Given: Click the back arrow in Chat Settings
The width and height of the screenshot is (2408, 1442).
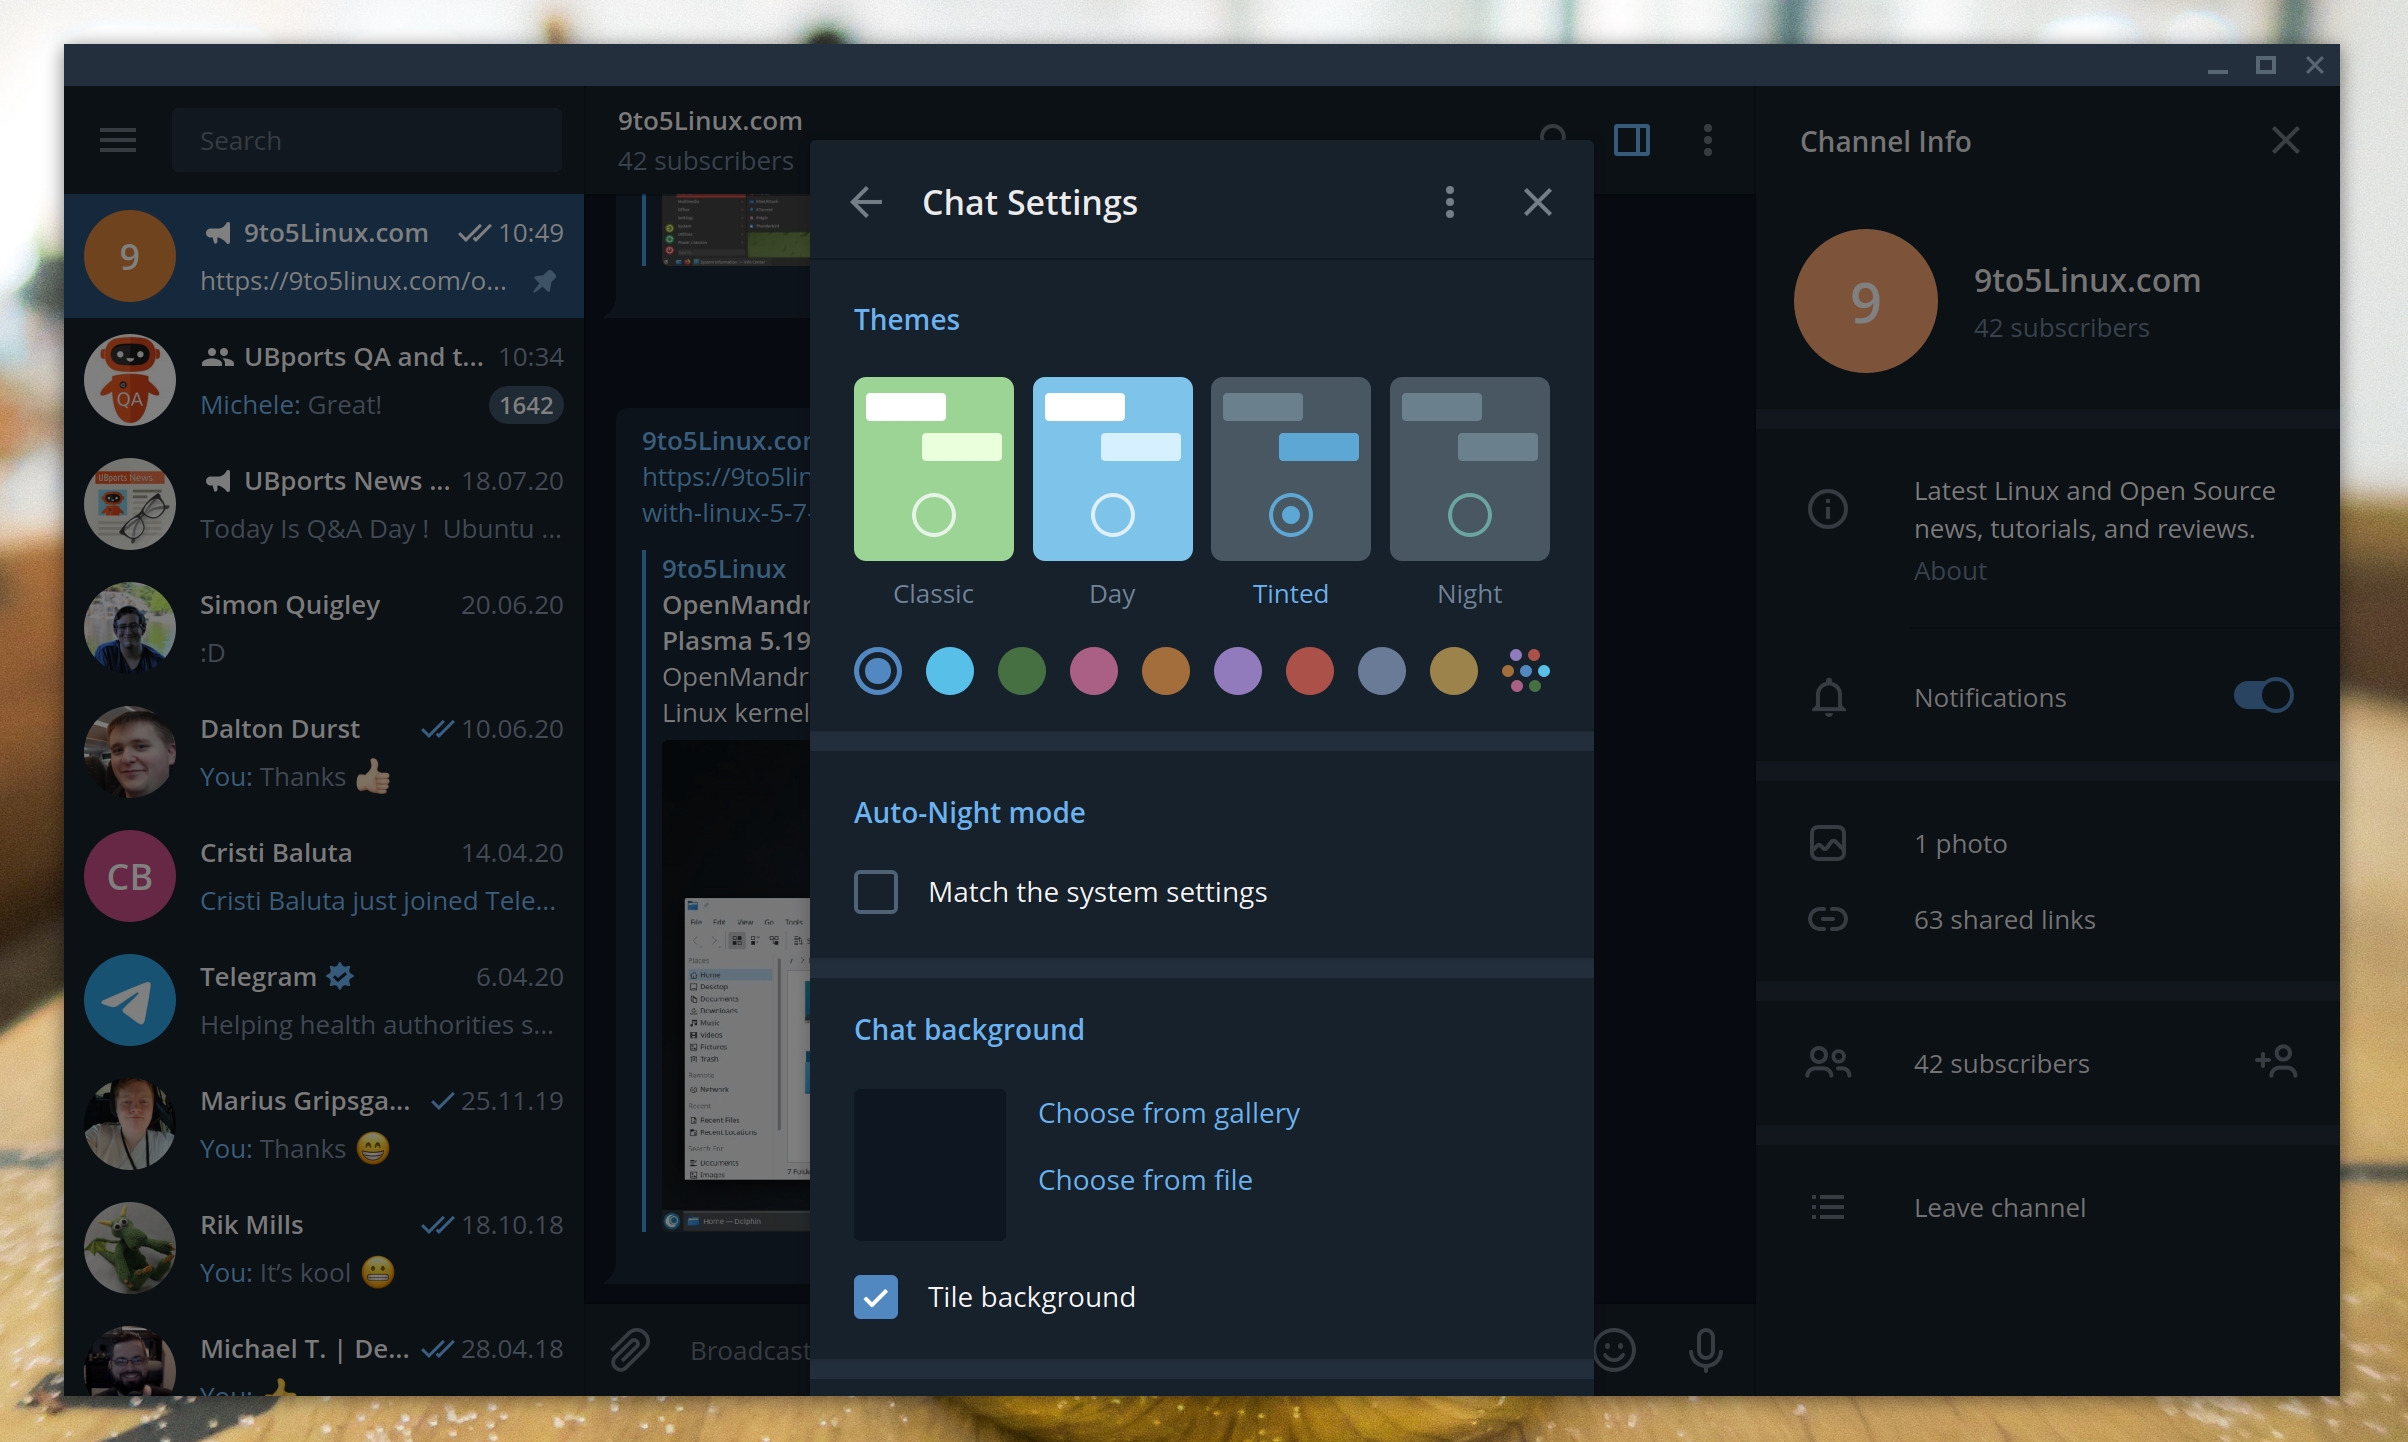Looking at the screenshot, I should click(866, 203).
